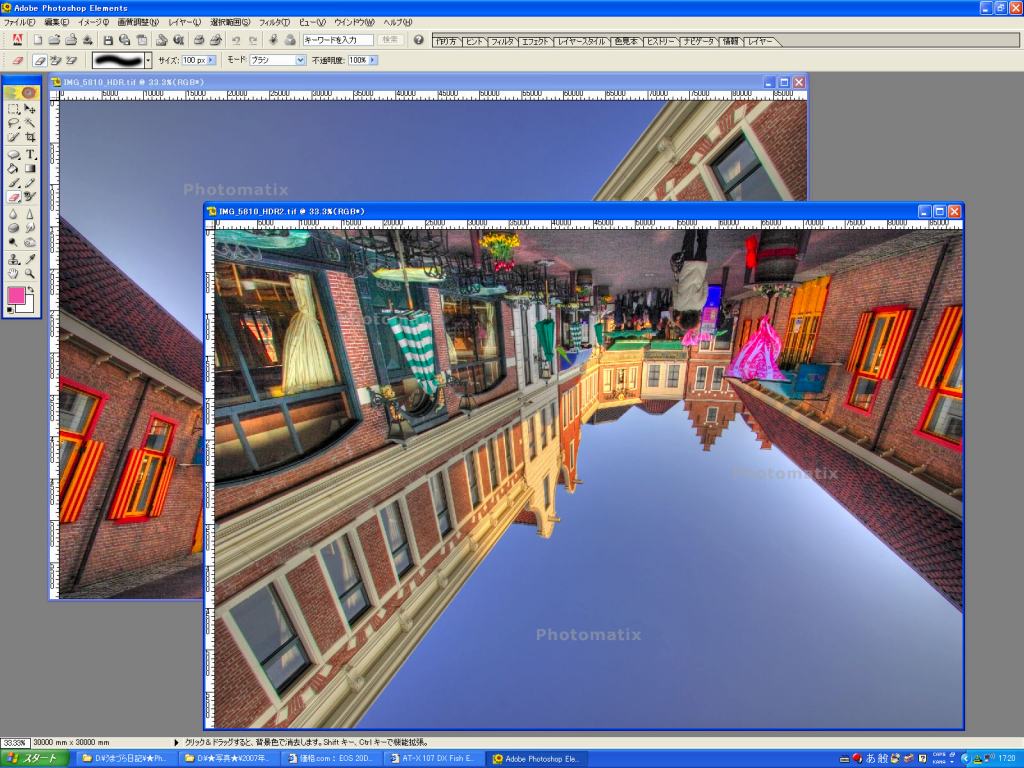Open the brush preset picker arrow
1024x768 pixels.
click(x=148, y=60)
